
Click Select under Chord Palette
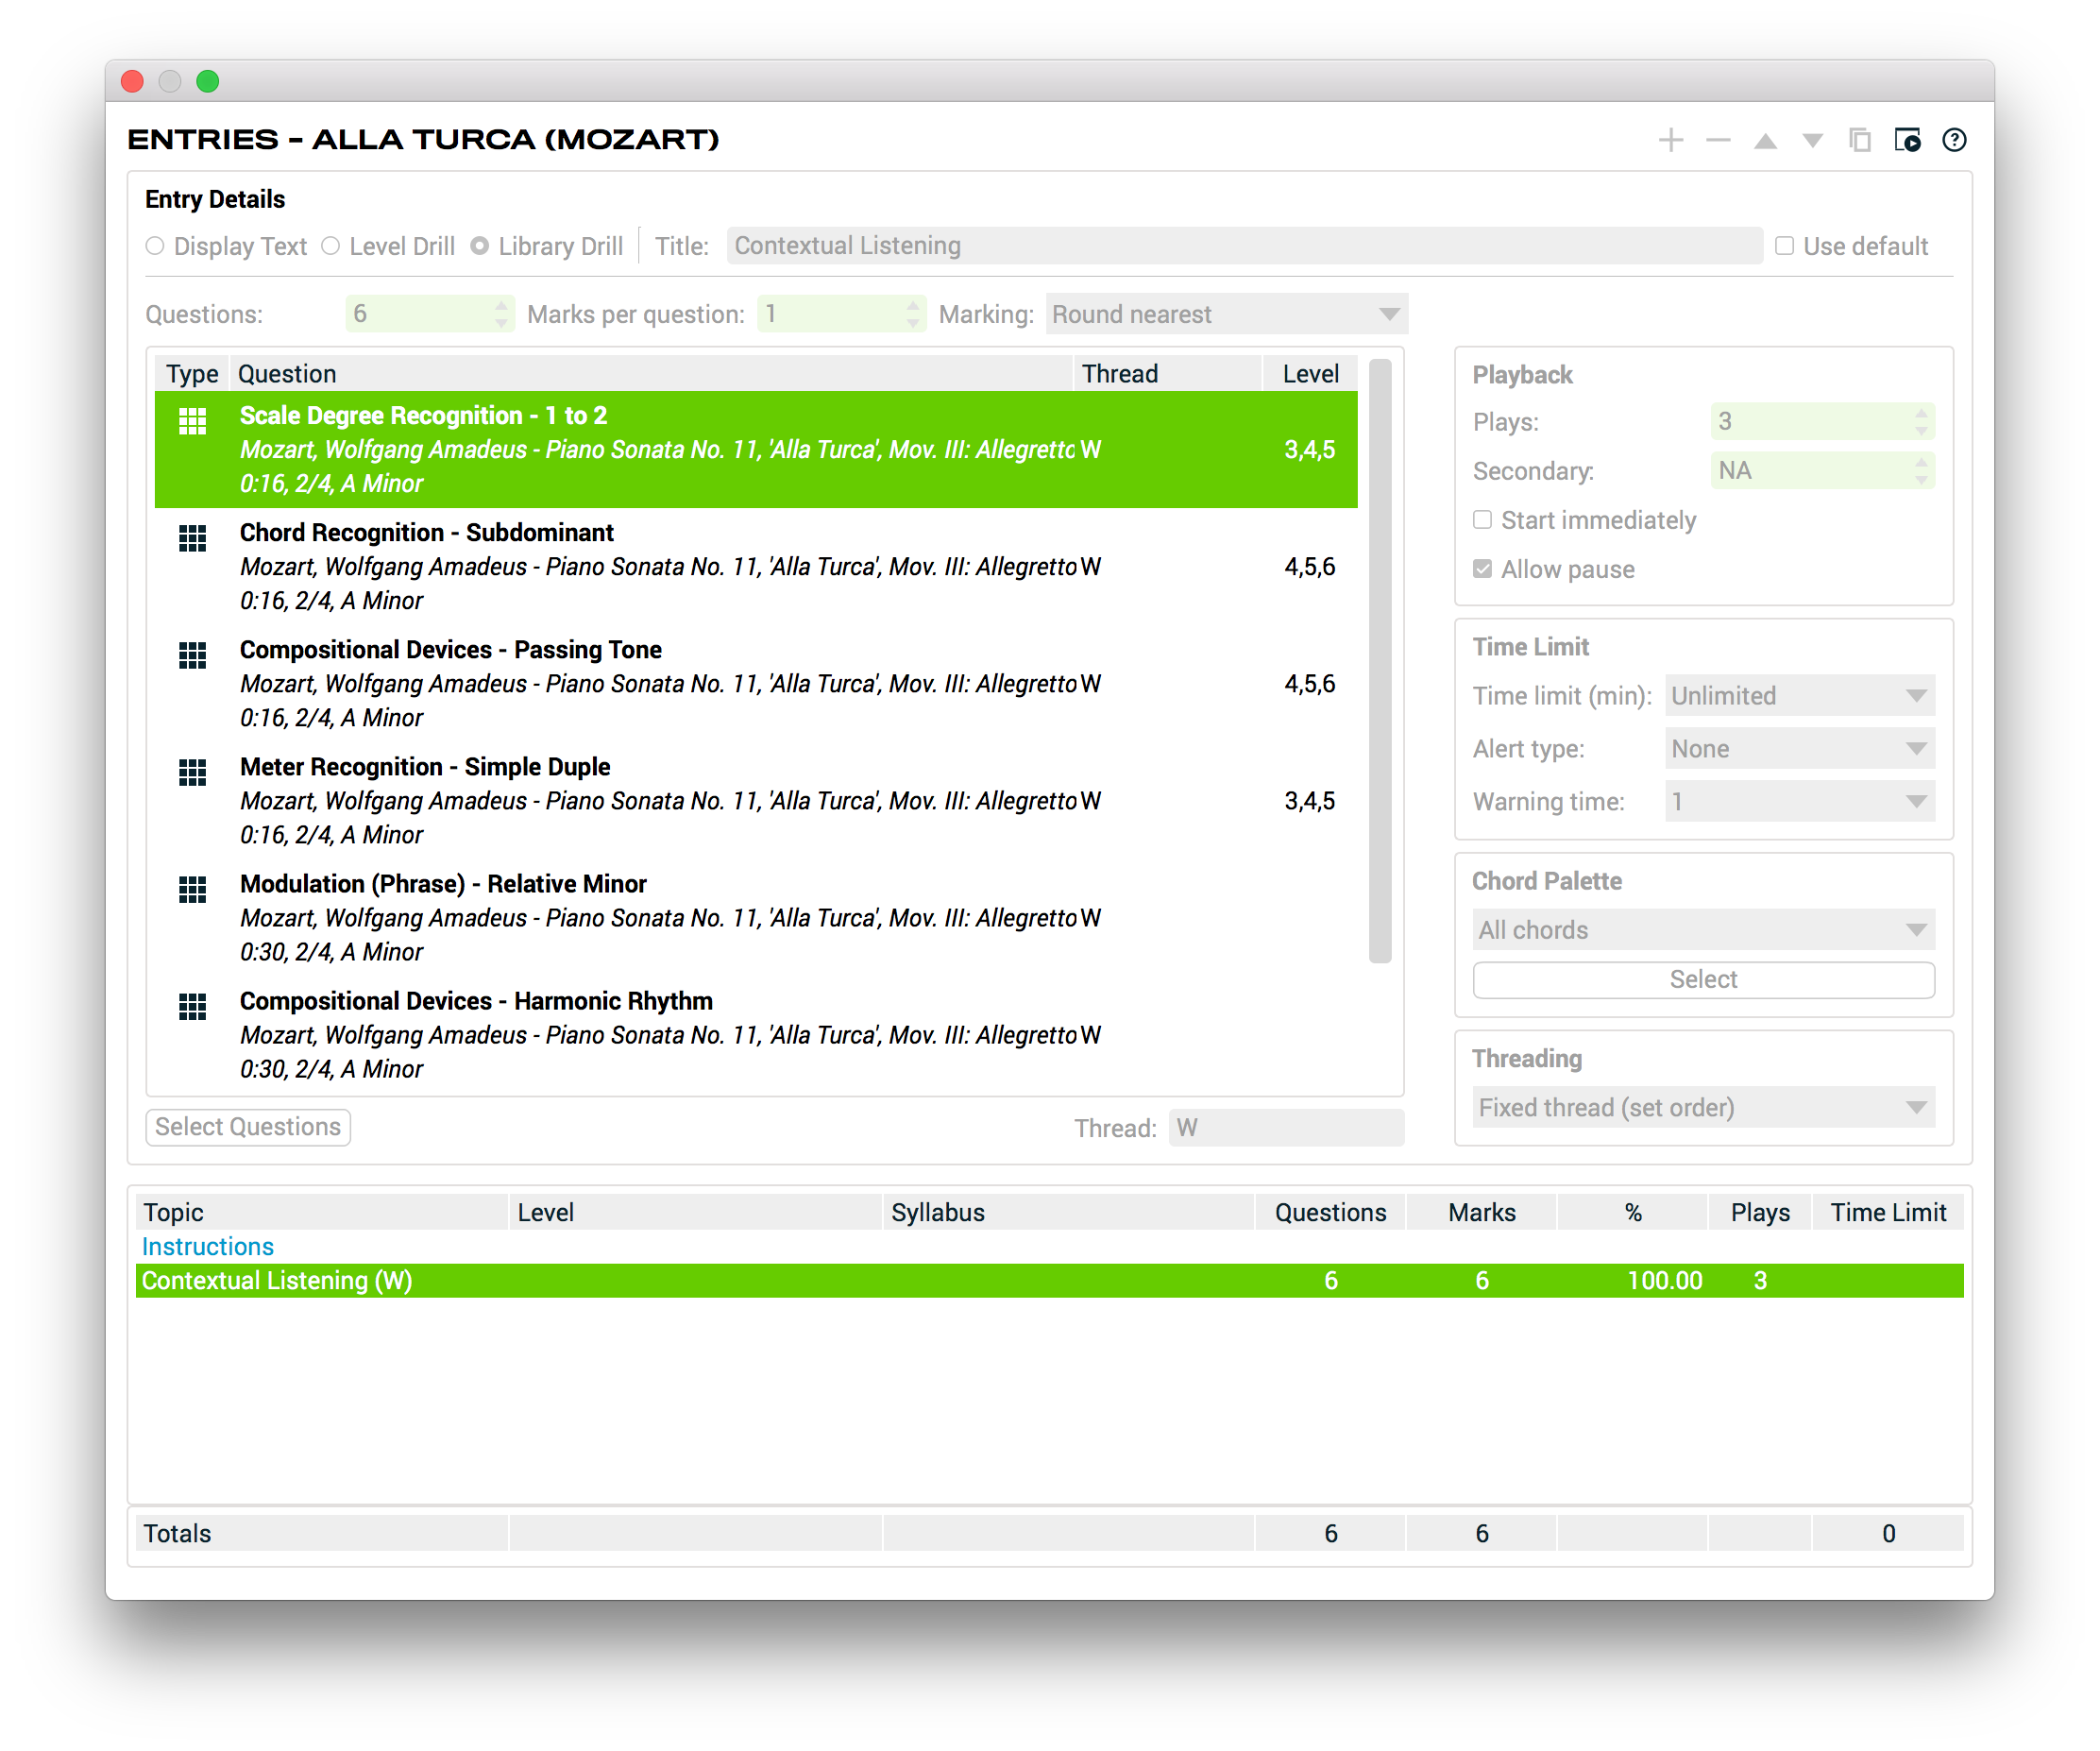1703,980
